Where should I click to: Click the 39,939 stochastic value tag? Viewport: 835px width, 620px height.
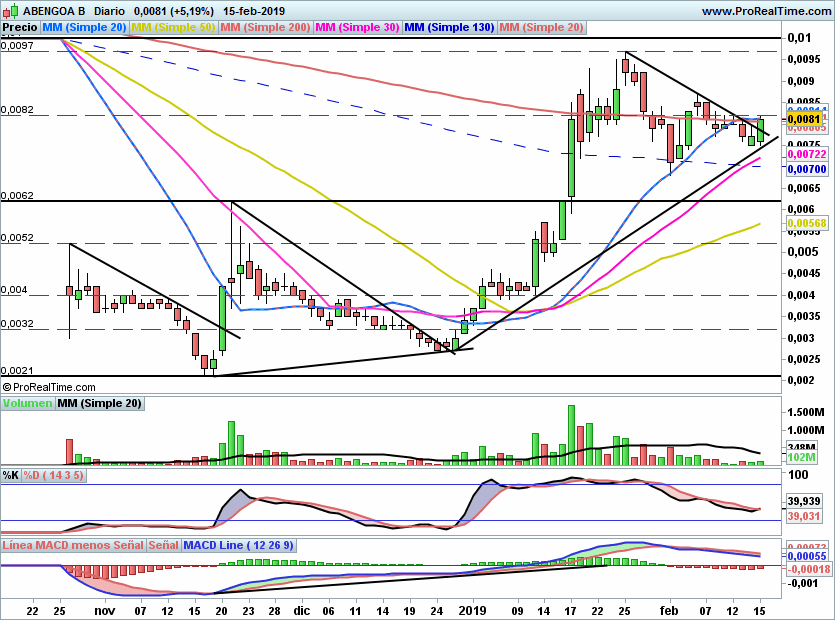click(804, 501)
